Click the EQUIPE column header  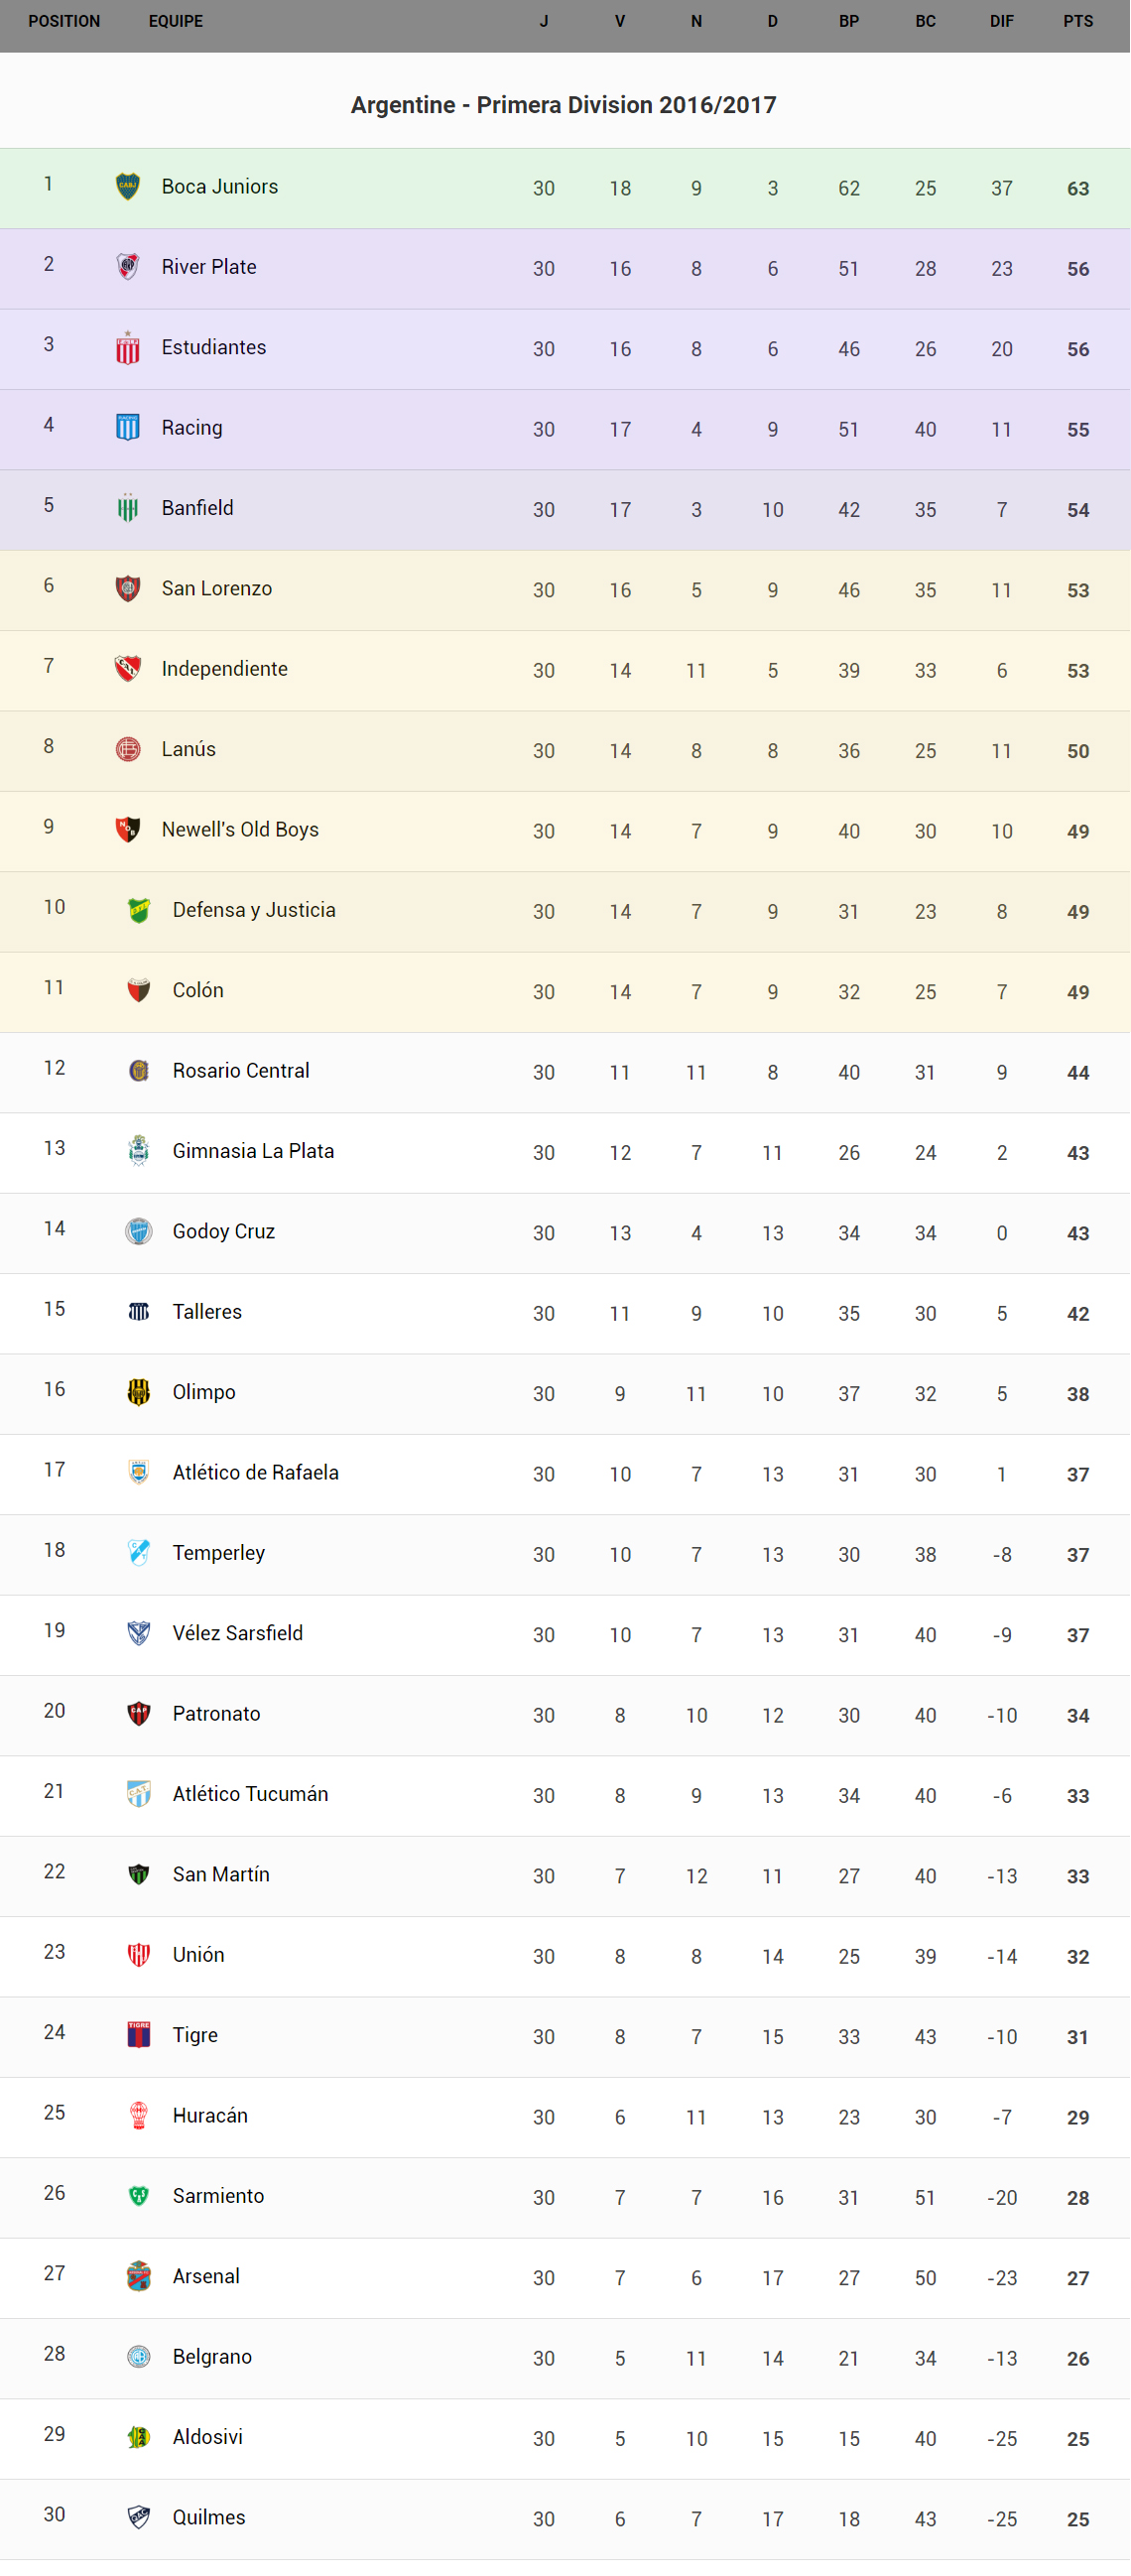tap(176, 22)
